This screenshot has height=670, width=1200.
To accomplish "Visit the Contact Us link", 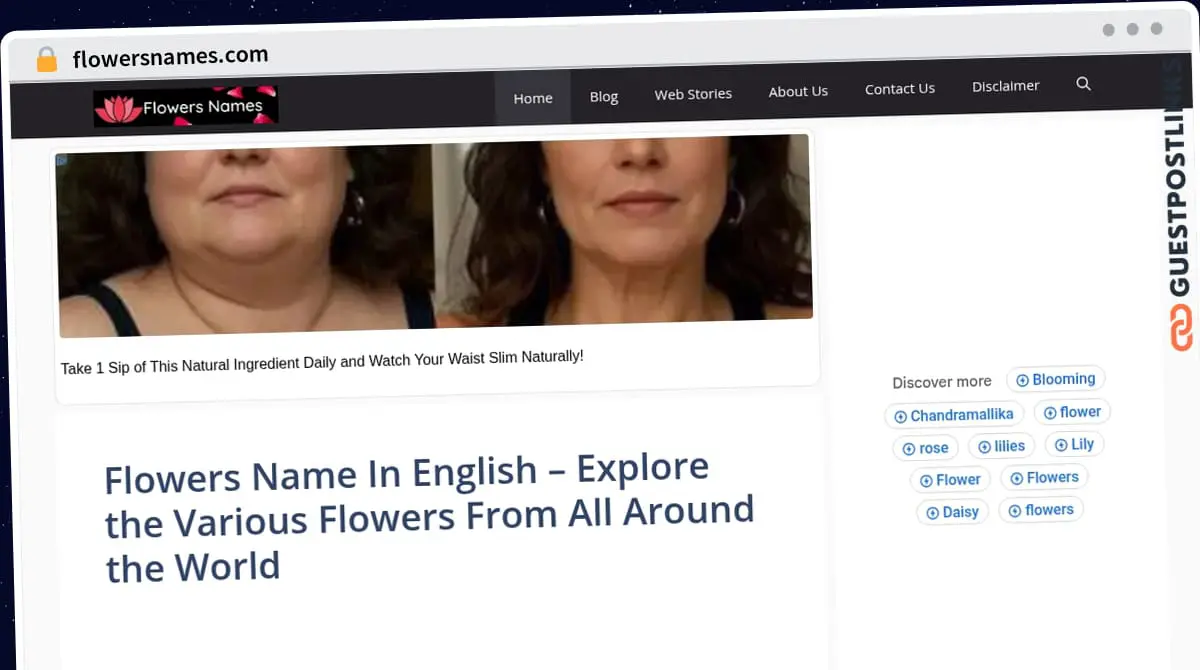I will (x=900, y=89).
